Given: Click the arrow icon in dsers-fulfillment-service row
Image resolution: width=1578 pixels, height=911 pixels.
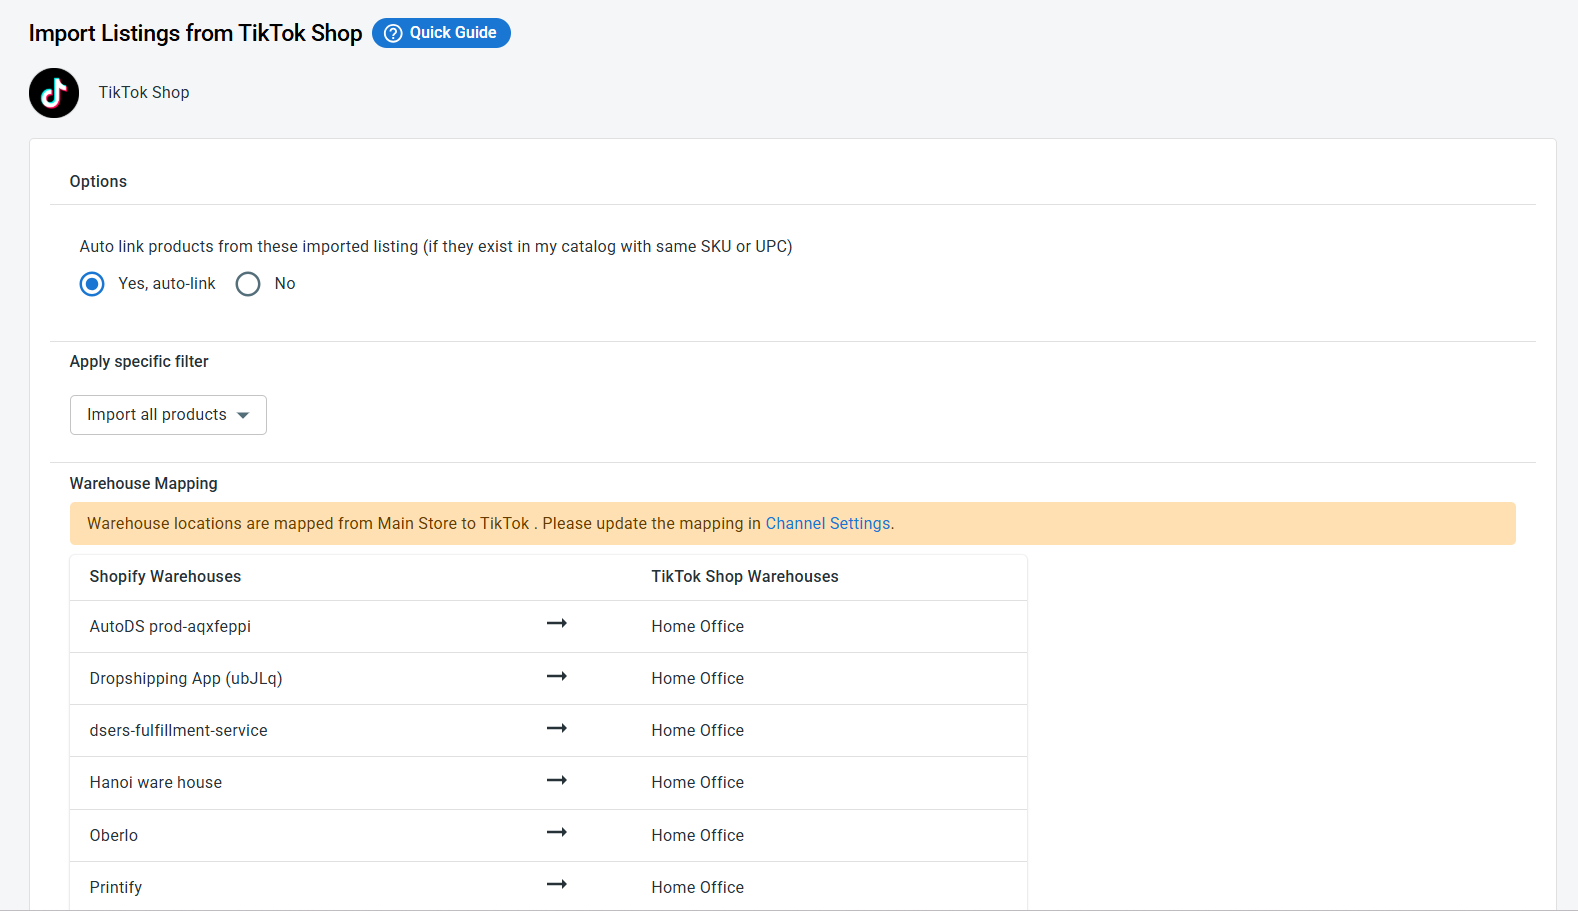Looking at the screenshot, I should (557, 728).
